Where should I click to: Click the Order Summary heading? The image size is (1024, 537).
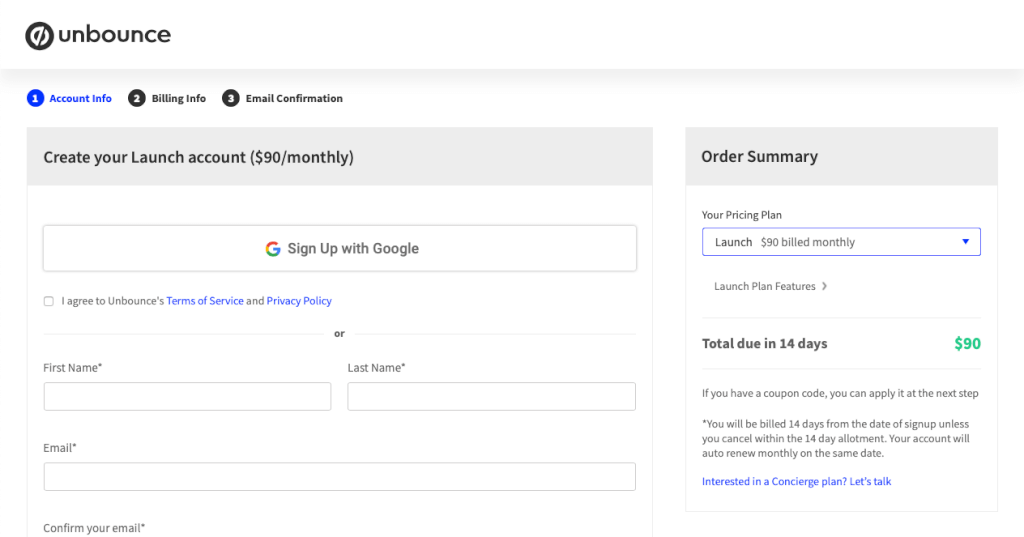(x=759, y=157)
